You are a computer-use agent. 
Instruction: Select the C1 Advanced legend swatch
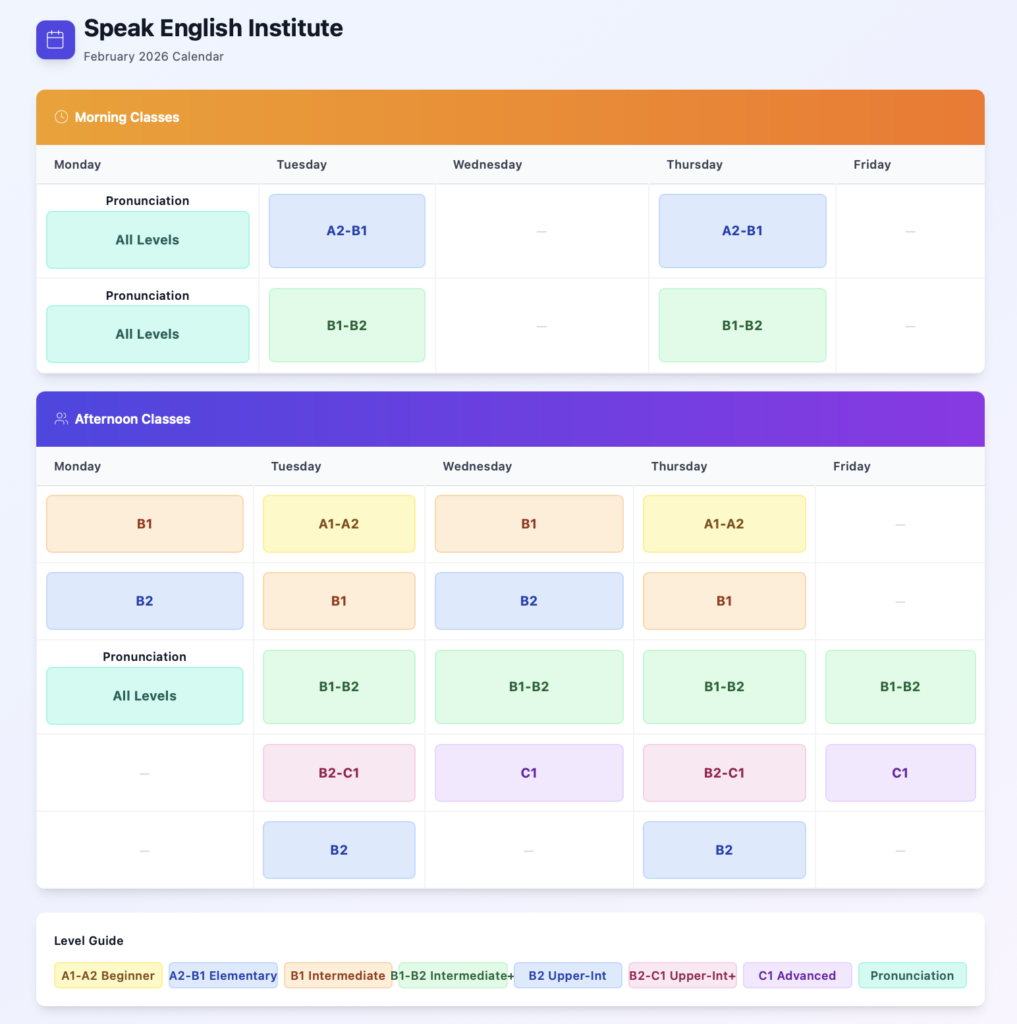pos(797,975)
